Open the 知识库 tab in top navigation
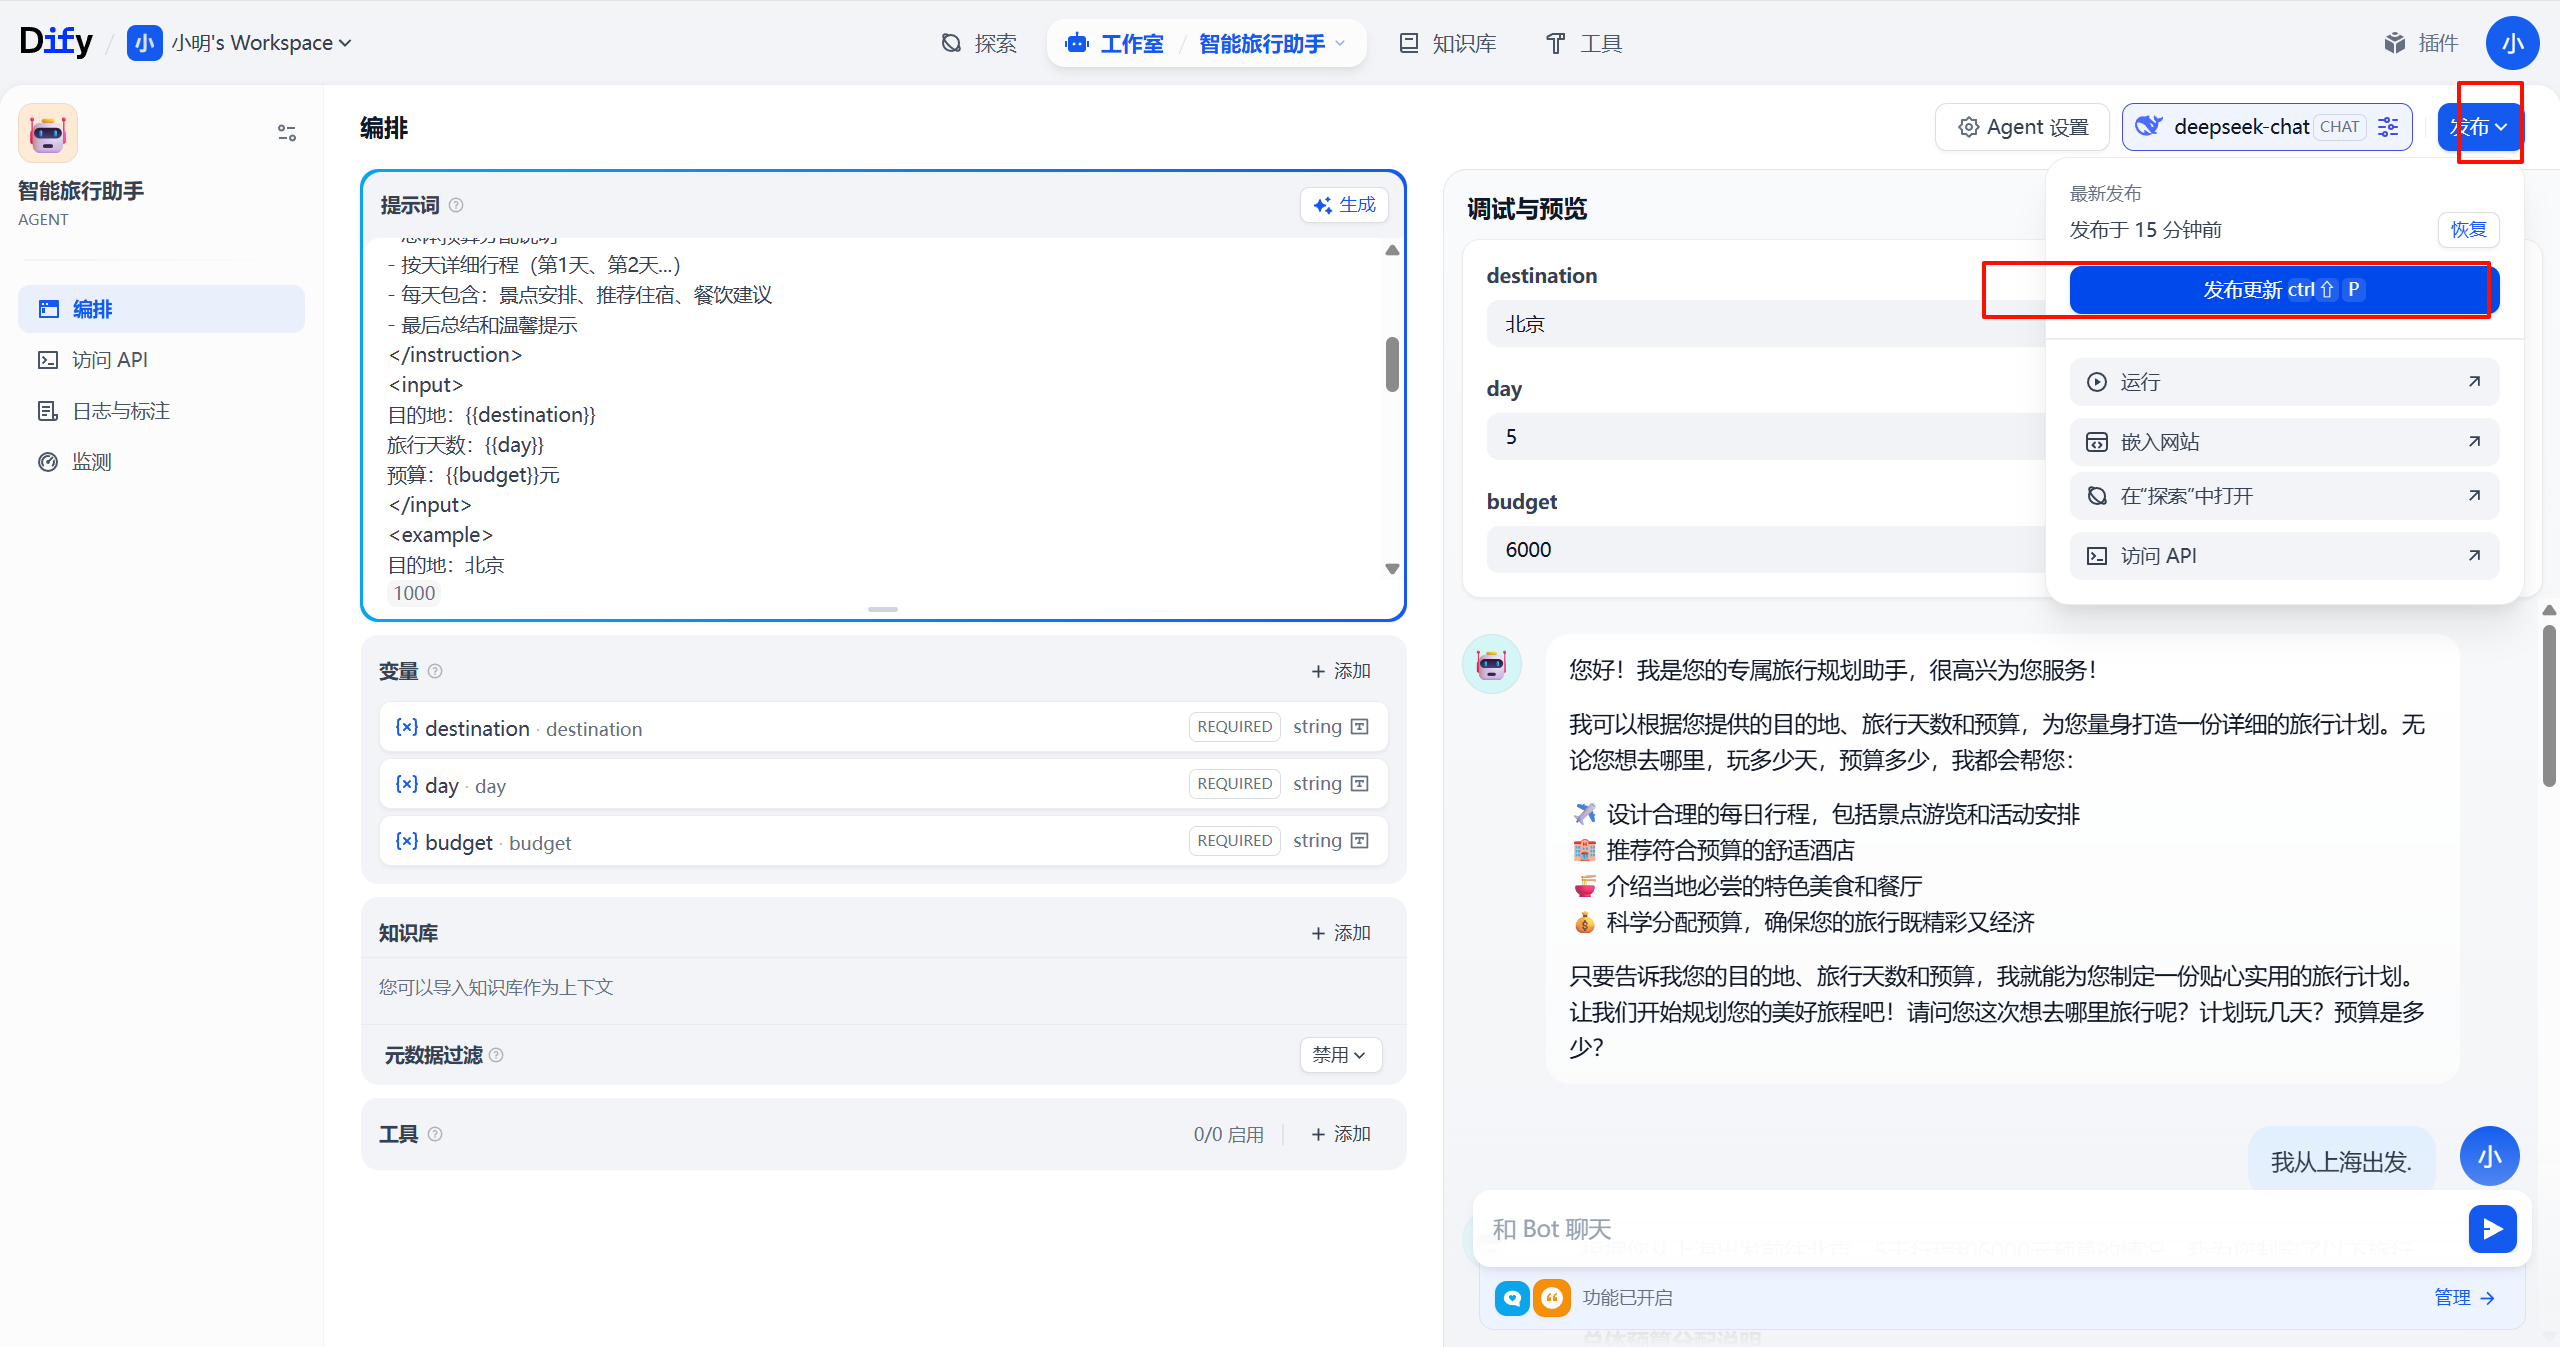The image size is (2560, 1347). 1447,43
